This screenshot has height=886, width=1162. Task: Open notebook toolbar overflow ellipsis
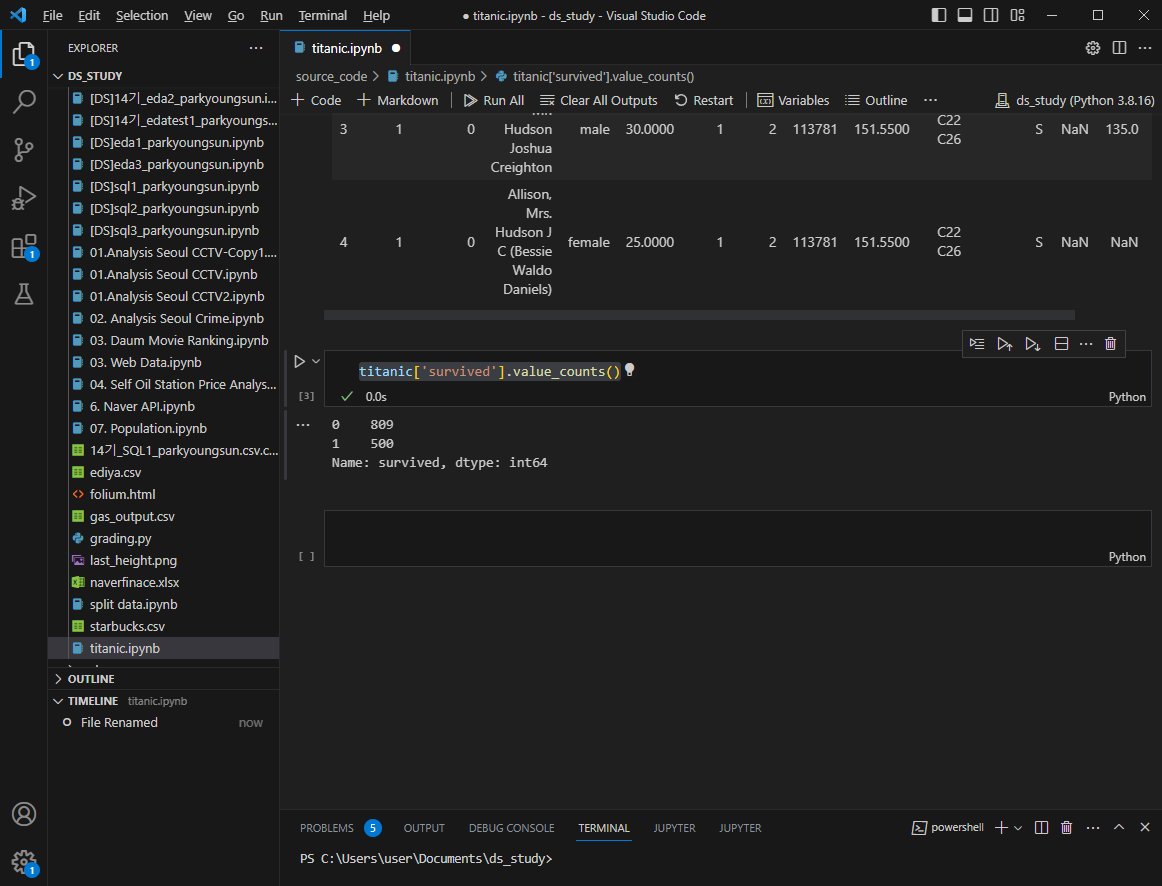coord(931,100)
